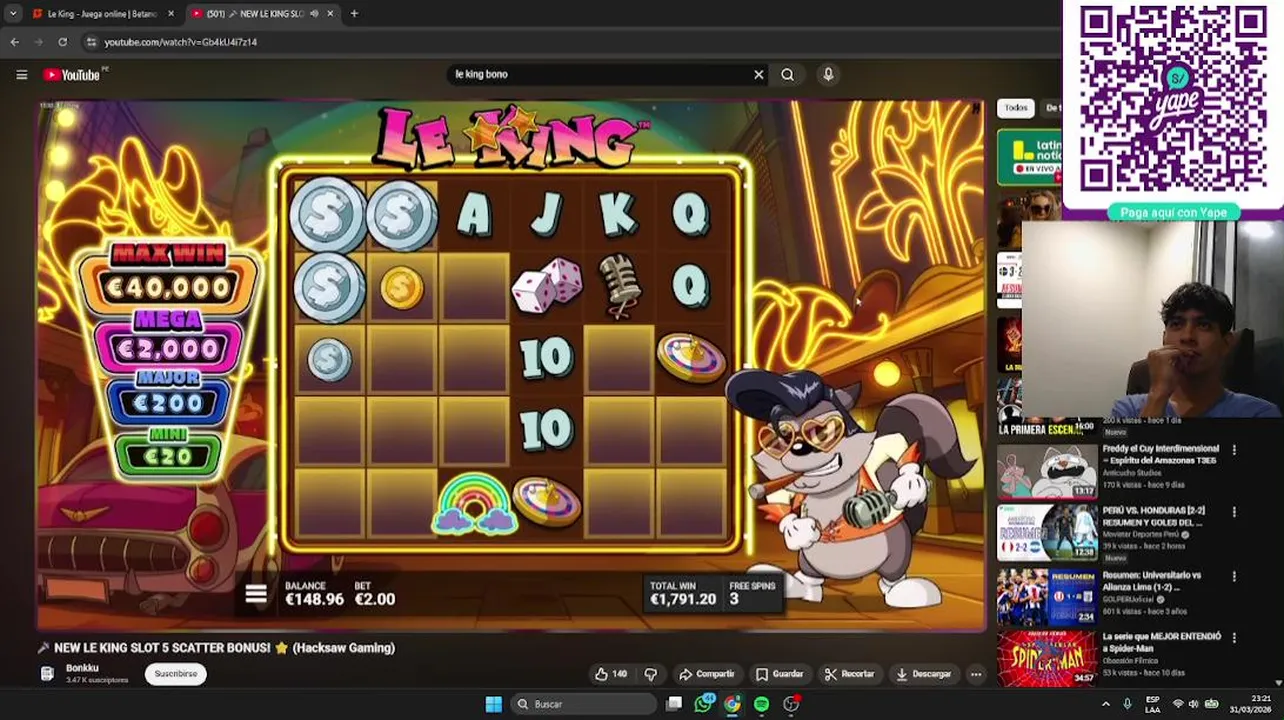Expand the browser tab search dropdown

12,14
